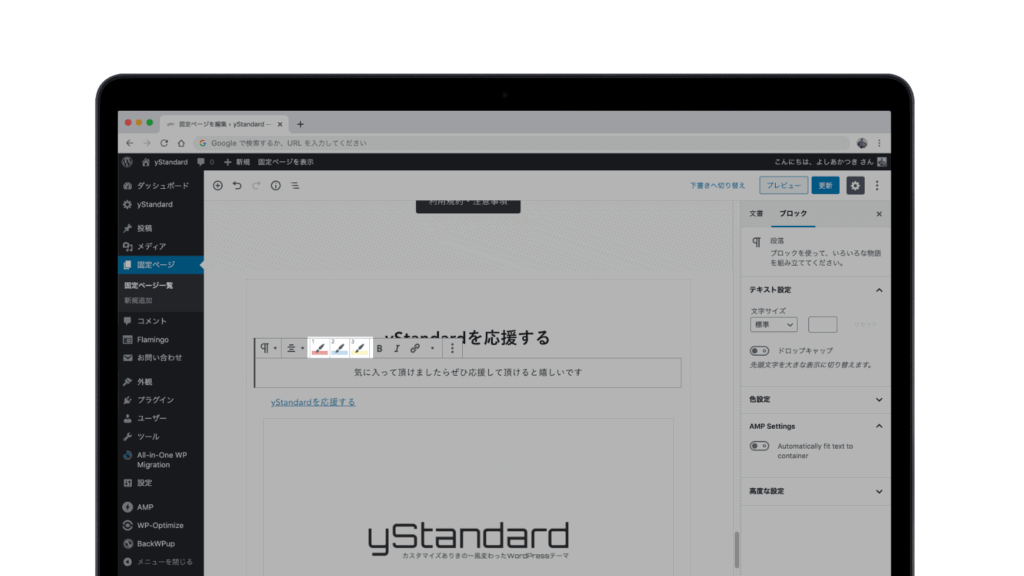The image size is (1024, 576).
Task: View the page from admin bar
Action: pyautogui.click(x=285, y=162)
